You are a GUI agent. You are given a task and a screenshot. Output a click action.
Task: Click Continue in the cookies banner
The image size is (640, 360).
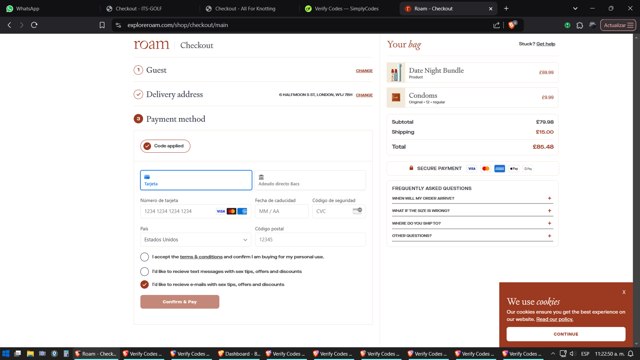pyautogui.click(x=566, y=334)
